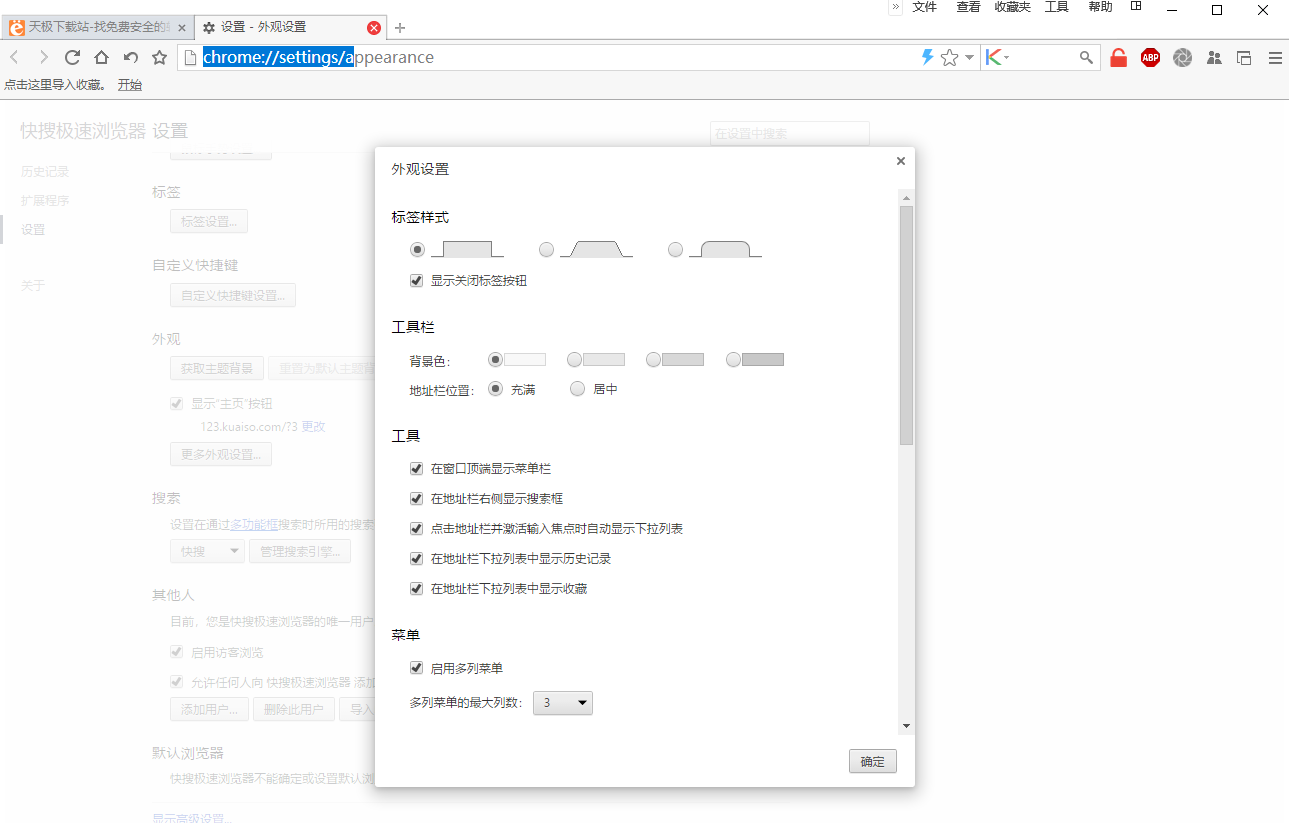Switch to the 天极下载站 tab
The height and width of the screenshot is (823, 1289).
click(x=95, y=27)
